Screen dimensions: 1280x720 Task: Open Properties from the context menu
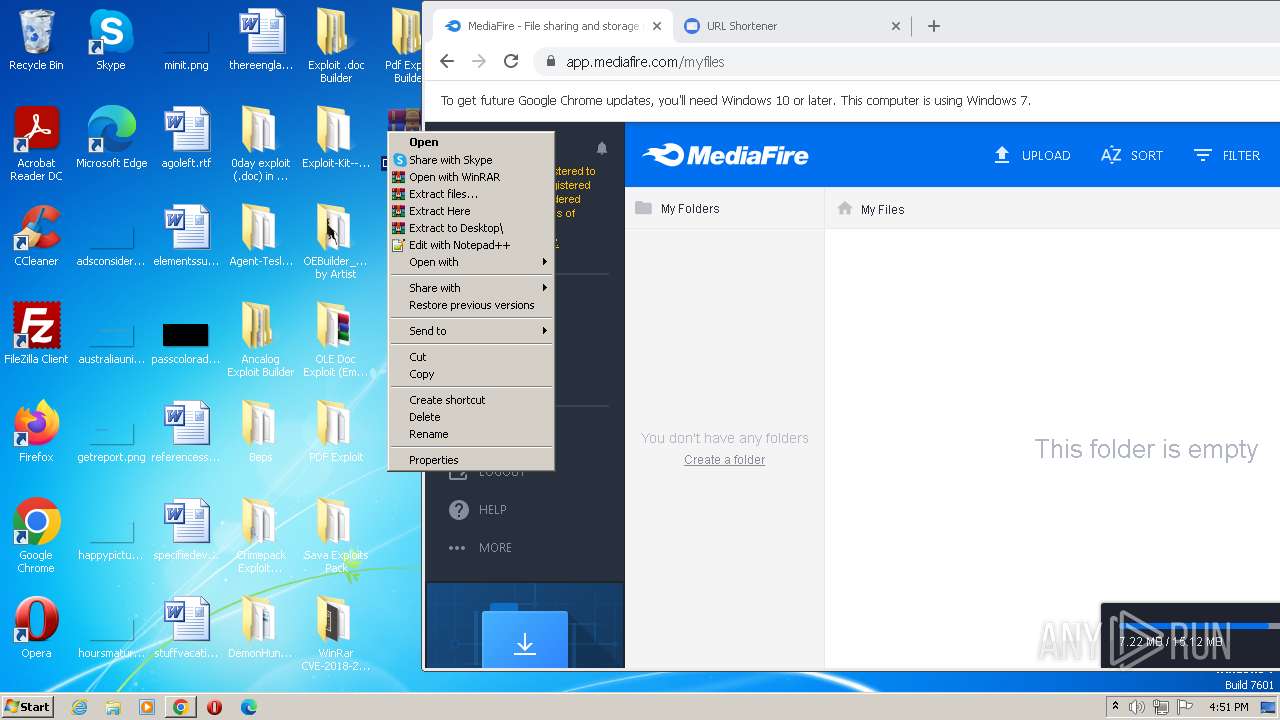471,460
